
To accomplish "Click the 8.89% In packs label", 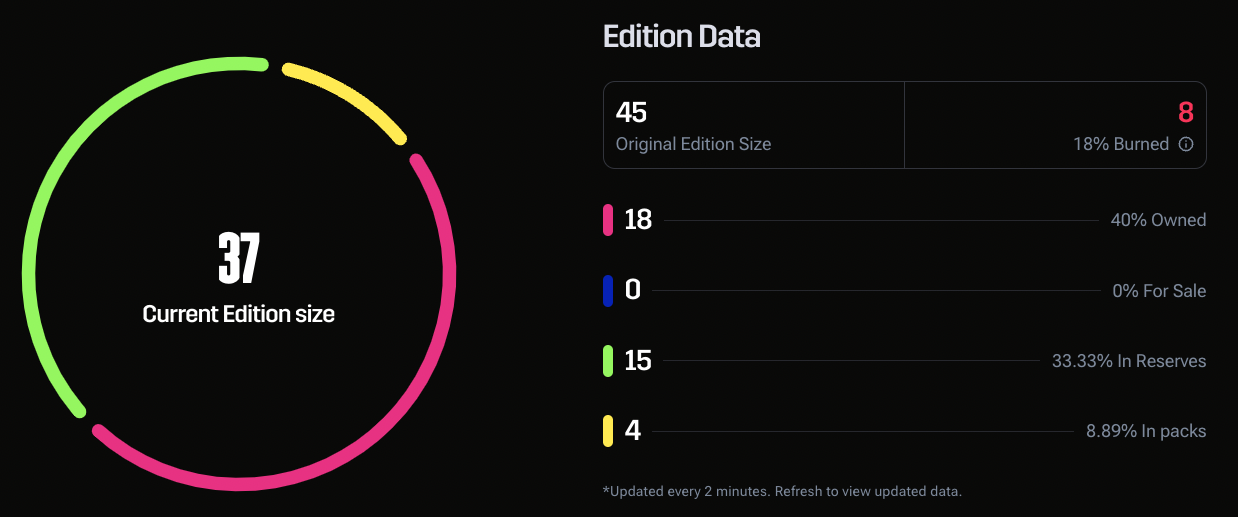I will tap(1146, 432).
